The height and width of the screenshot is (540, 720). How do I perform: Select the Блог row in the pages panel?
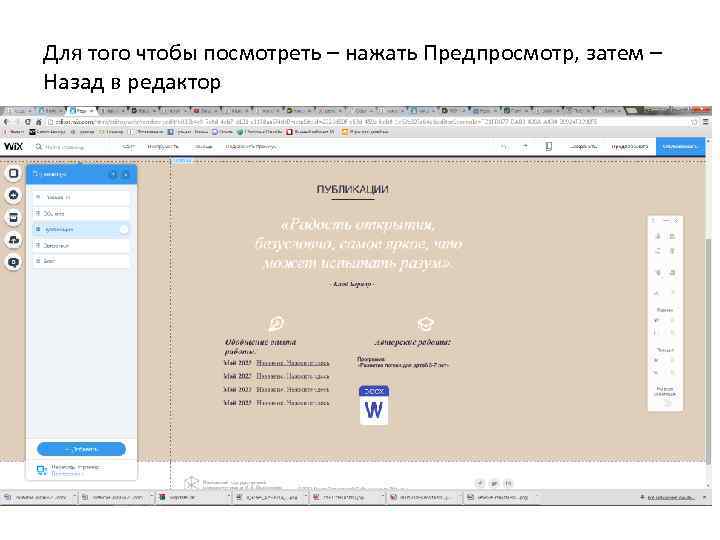(x=81, y=261)
